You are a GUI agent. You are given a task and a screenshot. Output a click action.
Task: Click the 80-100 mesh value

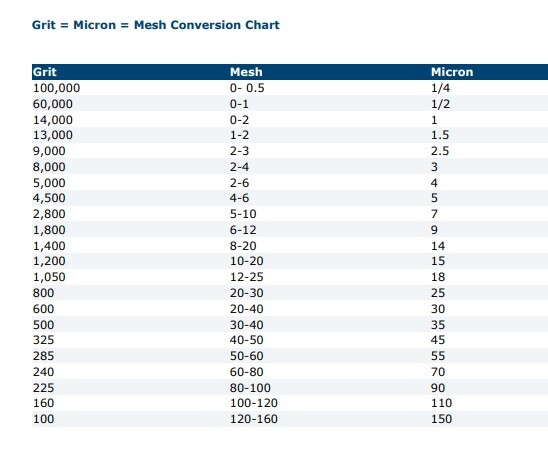[x=250, y=388]
